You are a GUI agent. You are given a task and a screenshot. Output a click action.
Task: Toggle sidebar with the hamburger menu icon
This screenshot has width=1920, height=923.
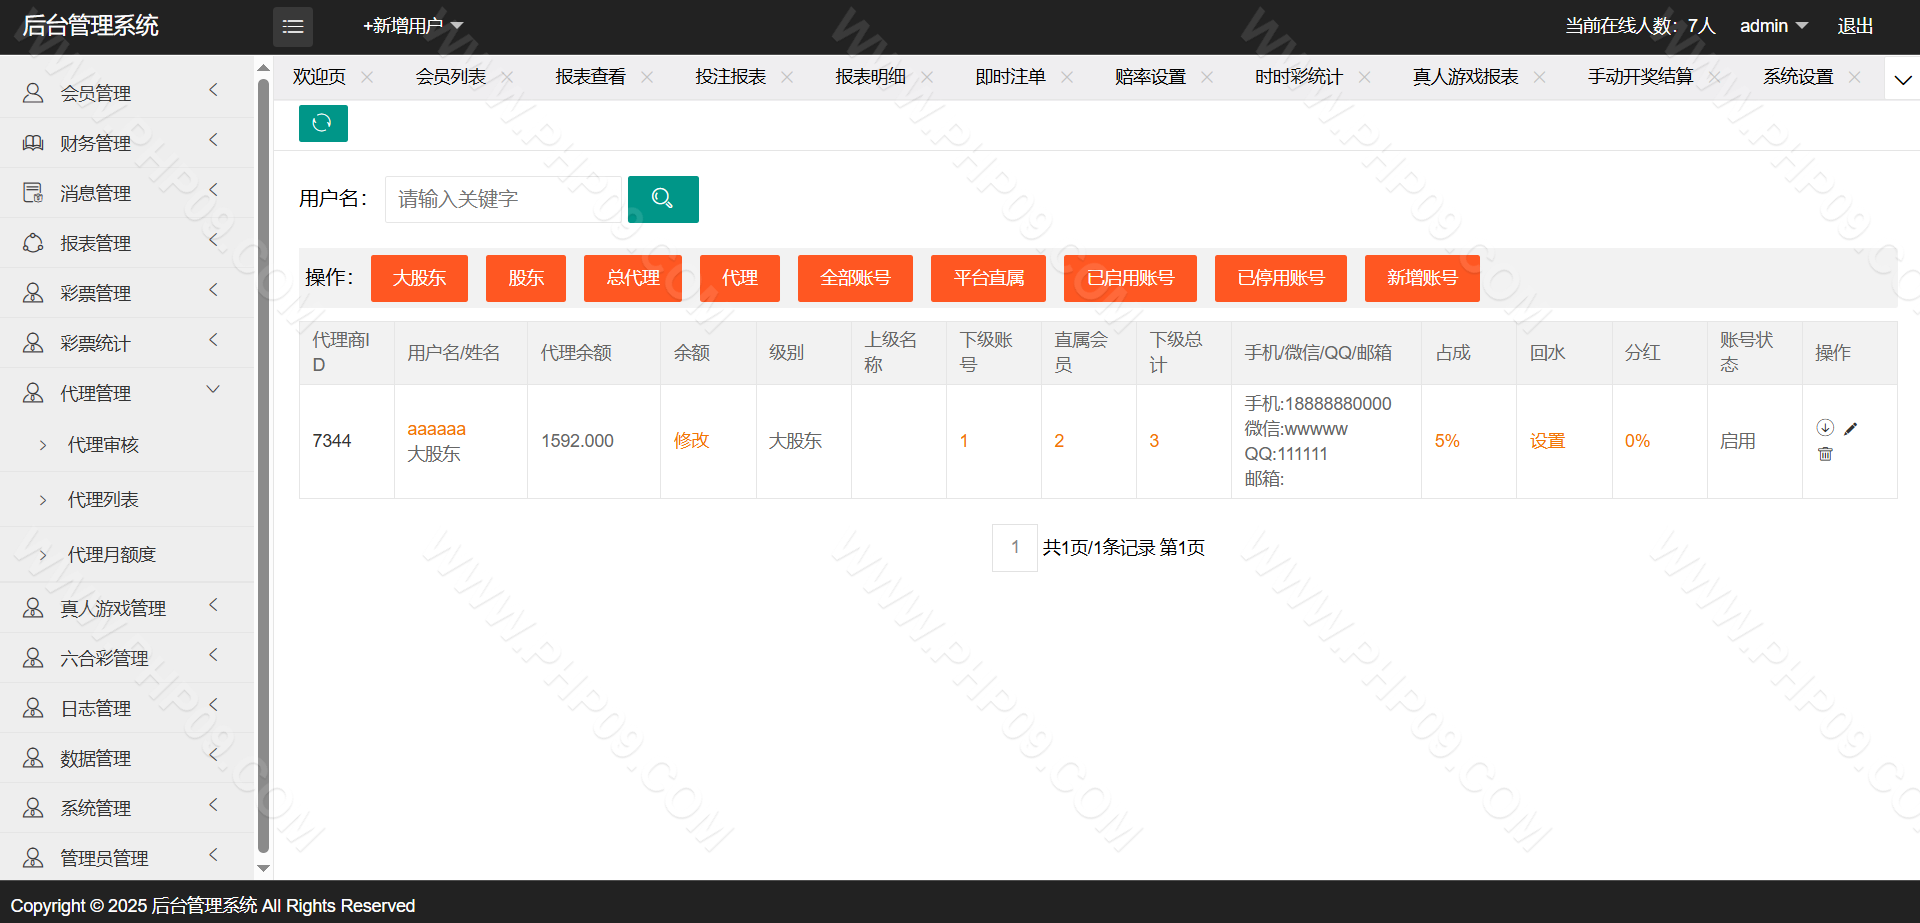coord(292,26)
